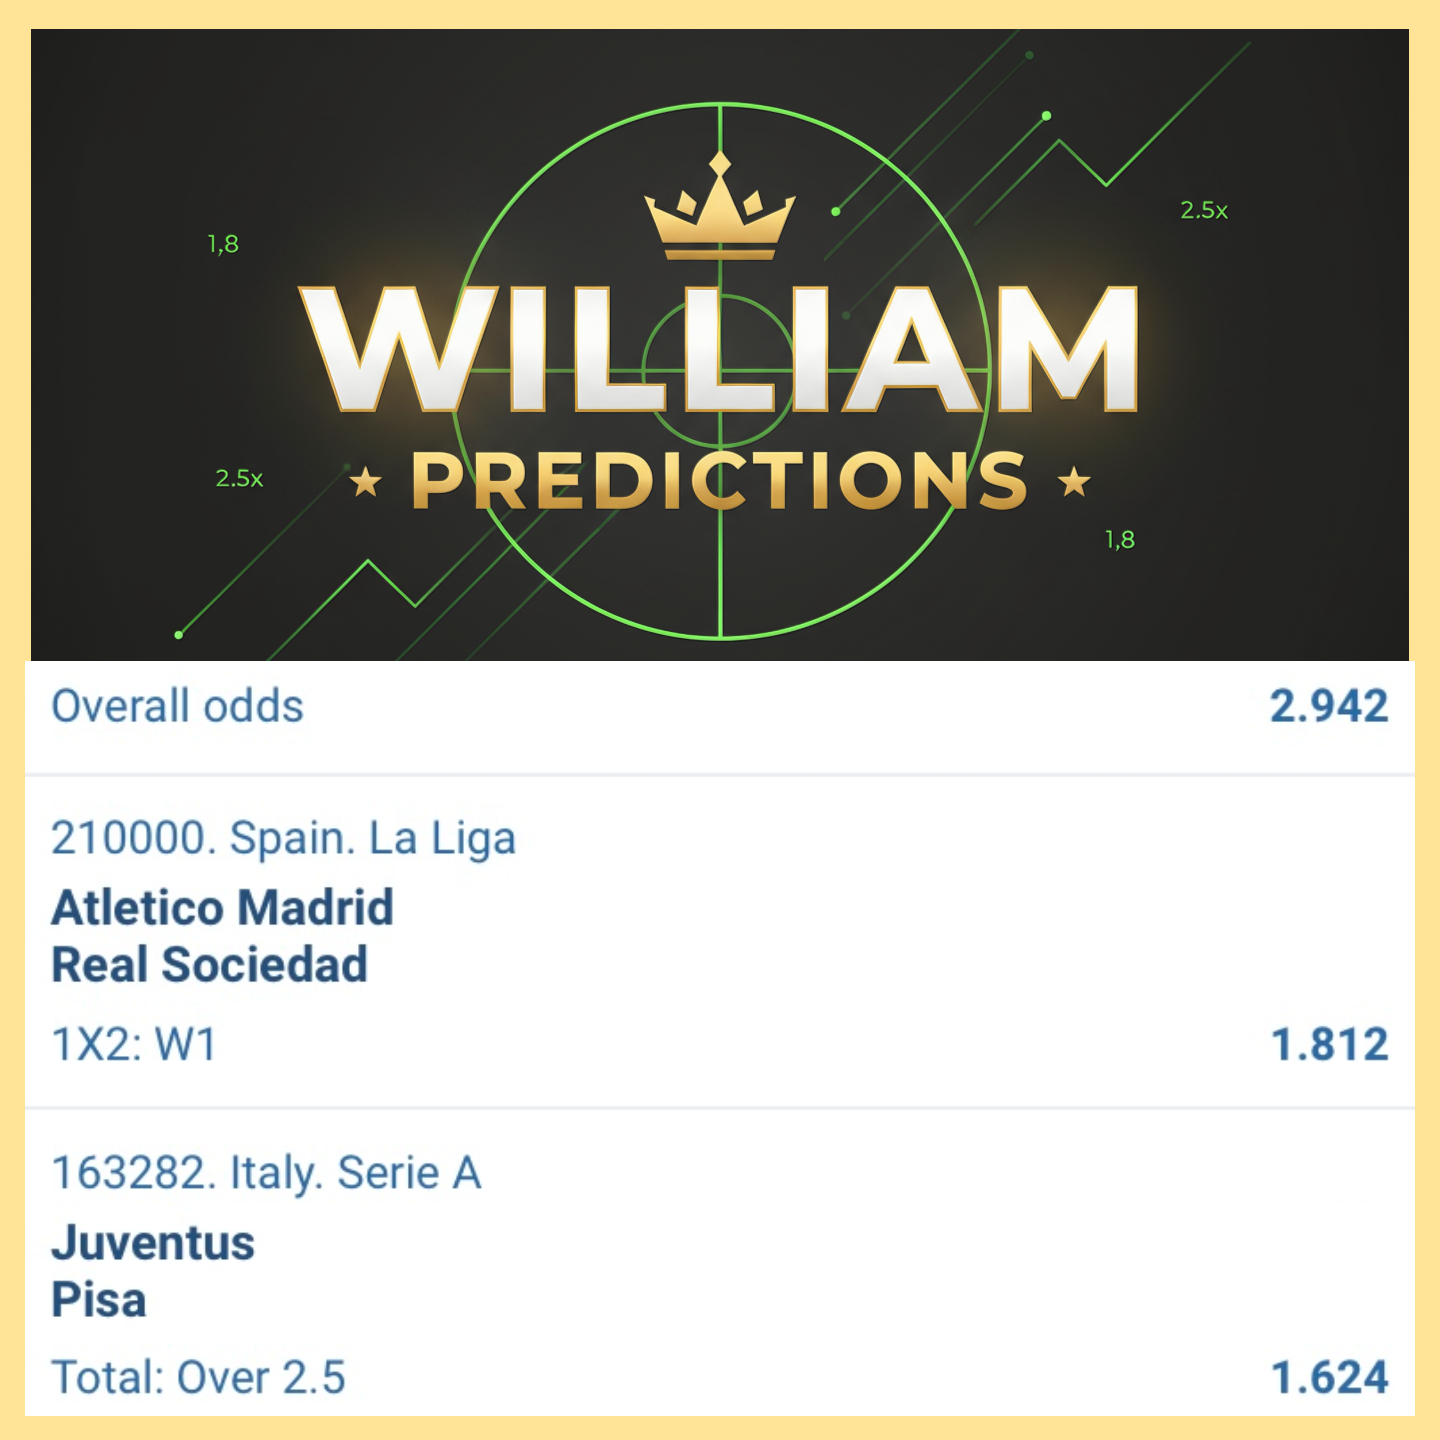Click the green 1,8 label at lower right
The width and height of the screenshot is (1440, 1440).
pyautogui.click(x=1119, y=540)
